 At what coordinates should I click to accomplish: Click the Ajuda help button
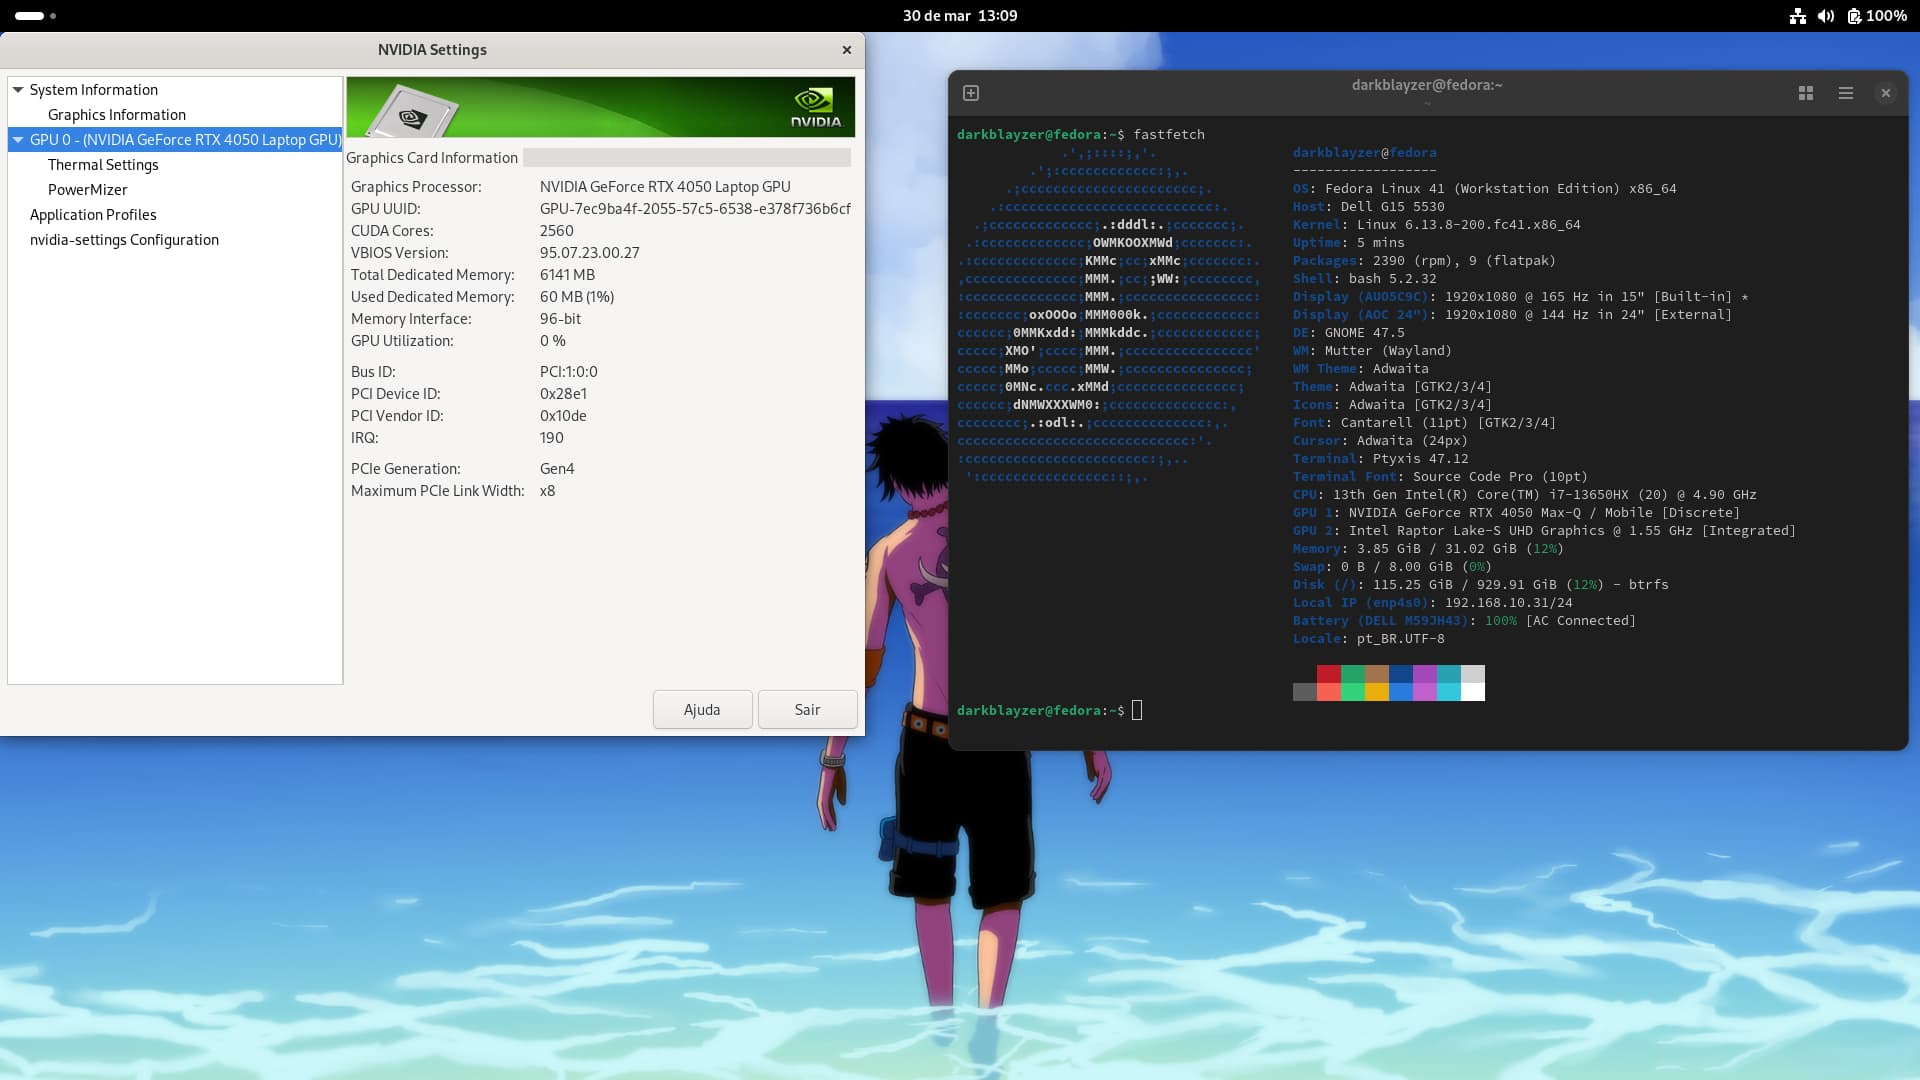click(702, 710)
